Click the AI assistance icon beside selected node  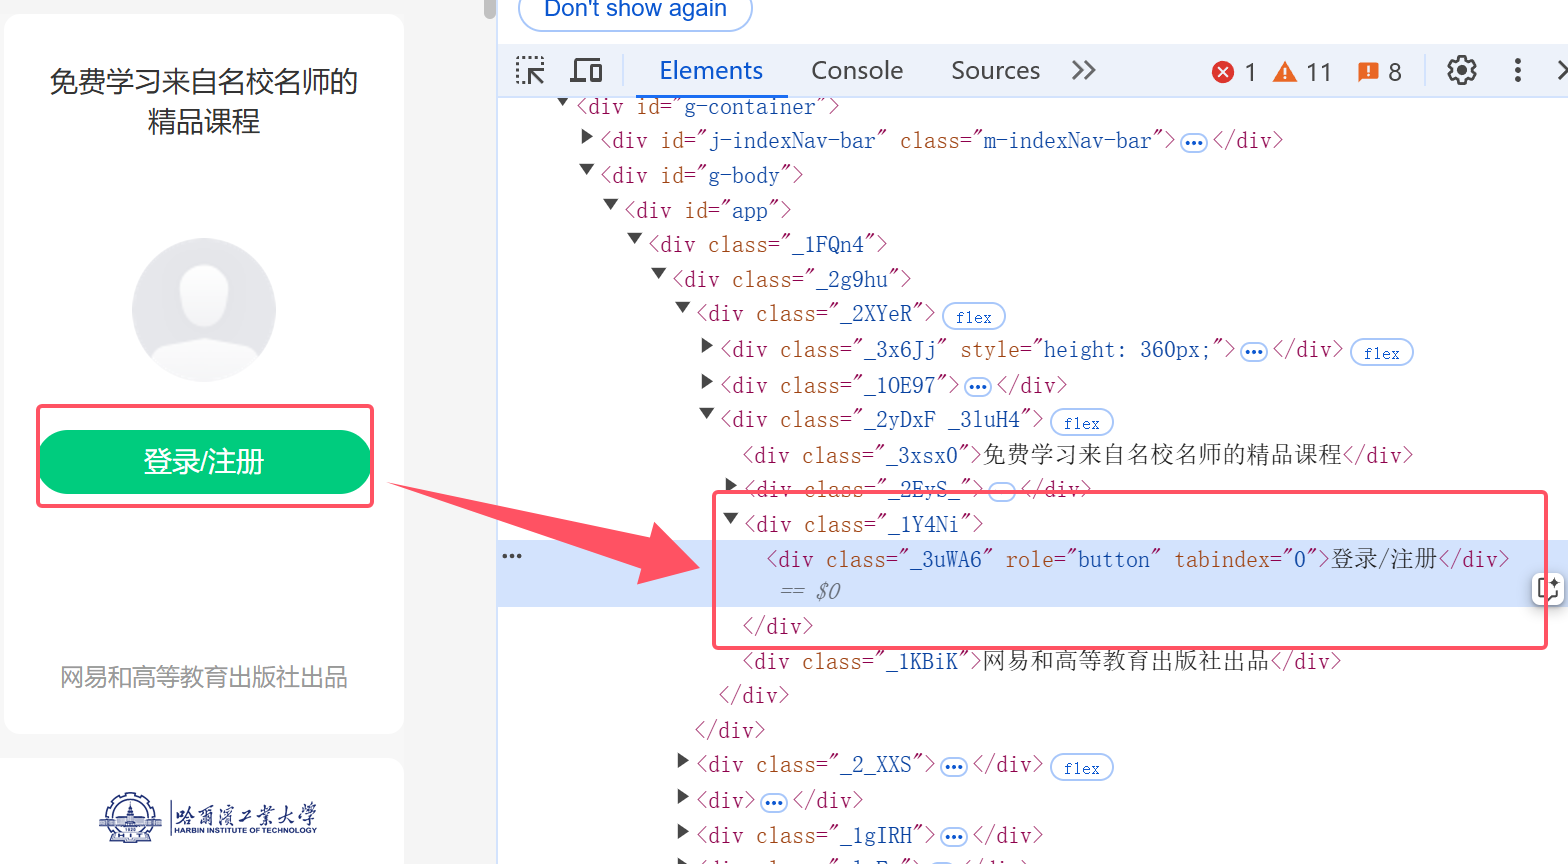click(x=1549, y=588)
